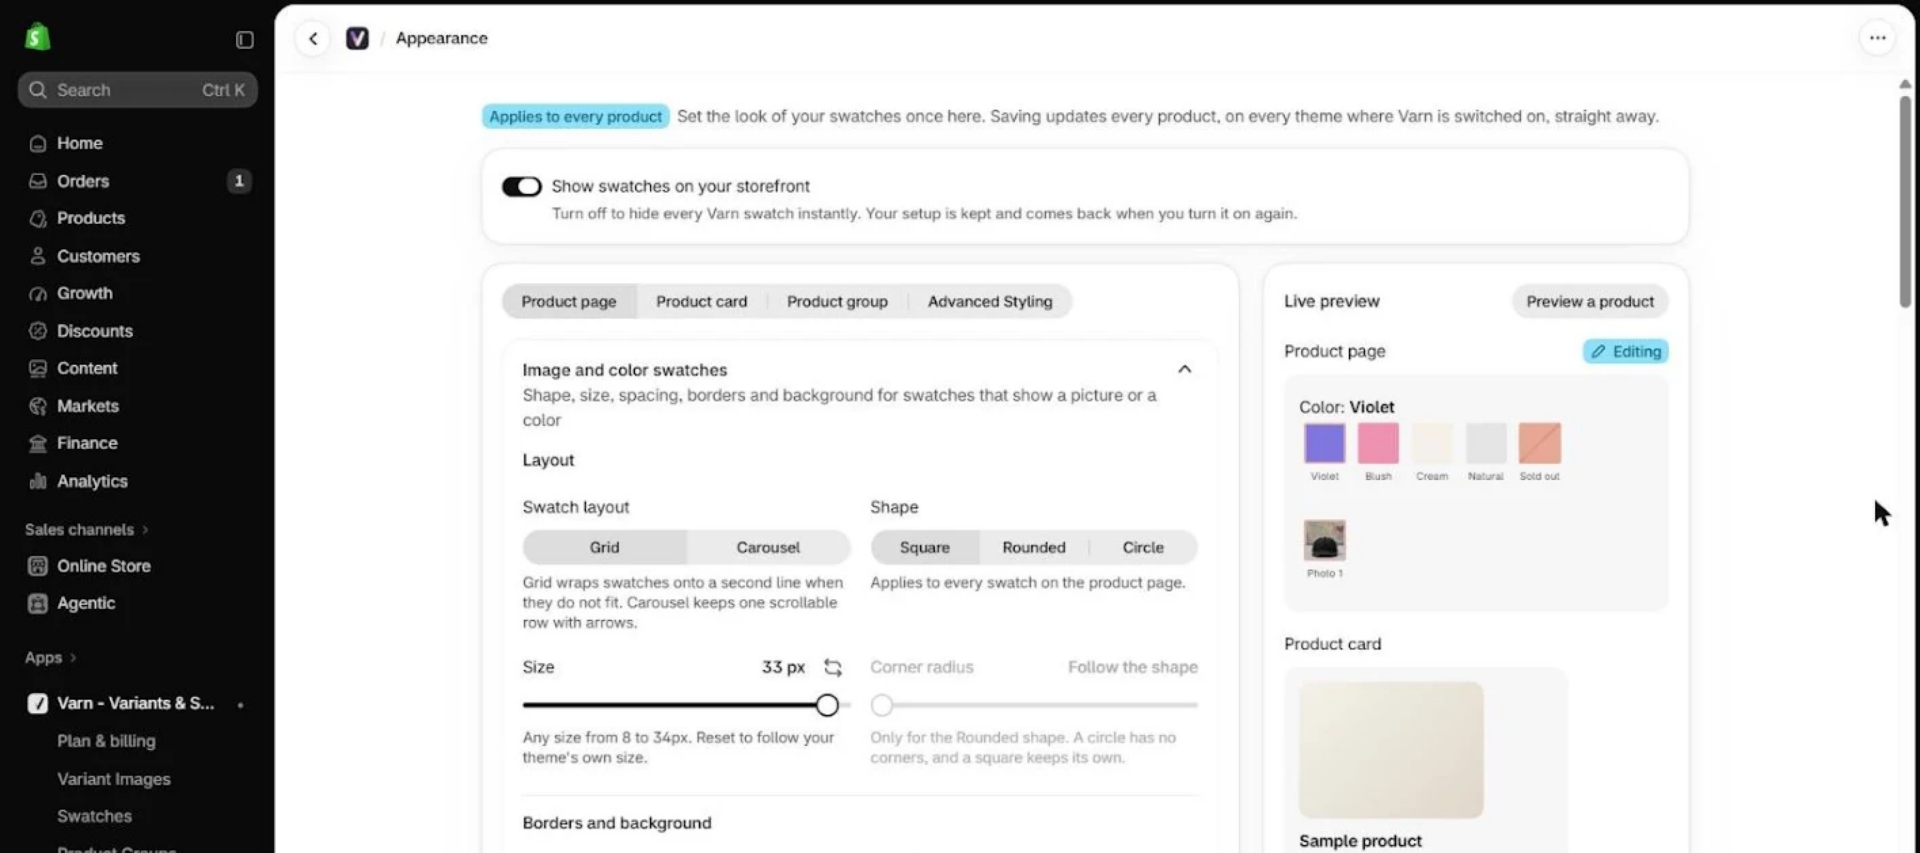The width and height of the screenshot is (1920, 853).
Task: Toggle Show swatches on your storefront
Action: point(521,186)
